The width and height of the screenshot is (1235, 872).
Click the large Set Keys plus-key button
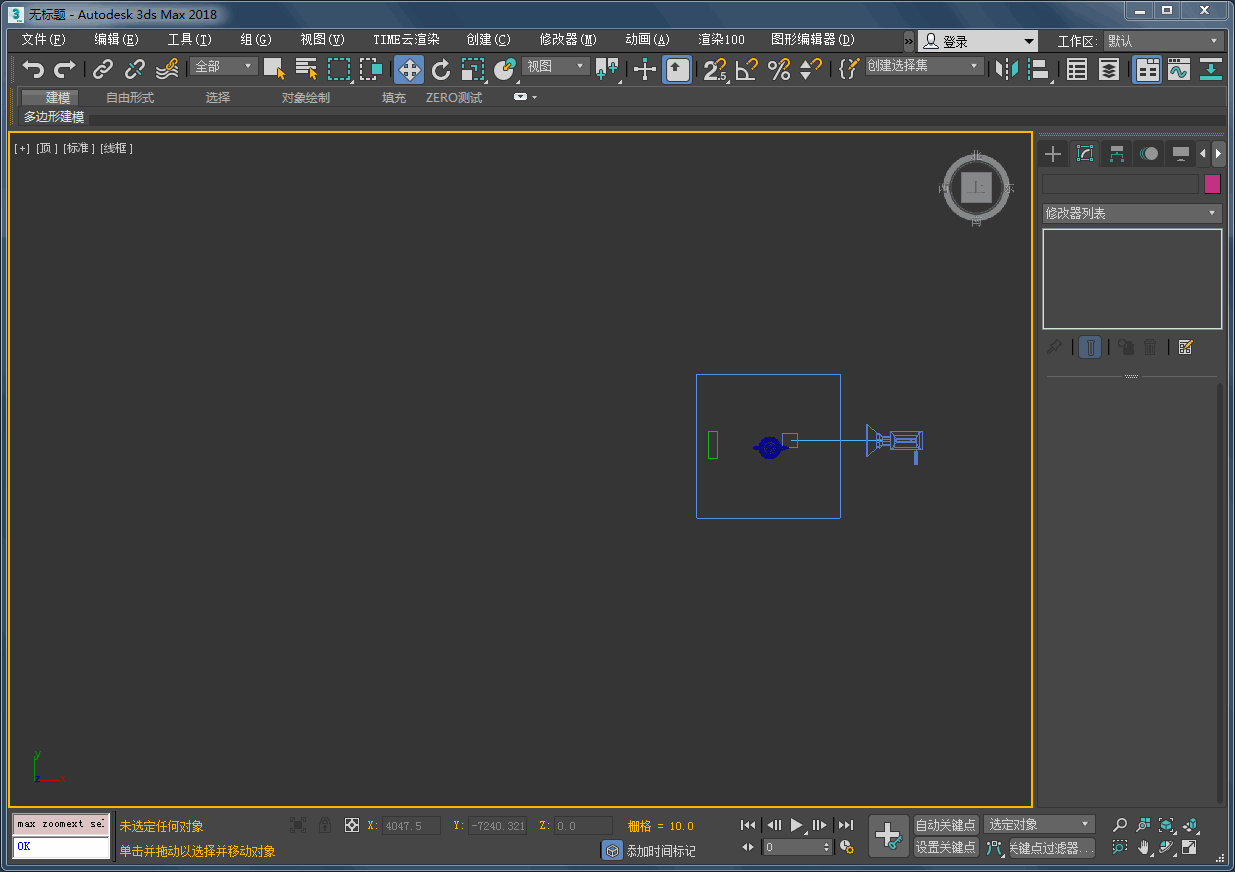[889, 835]
